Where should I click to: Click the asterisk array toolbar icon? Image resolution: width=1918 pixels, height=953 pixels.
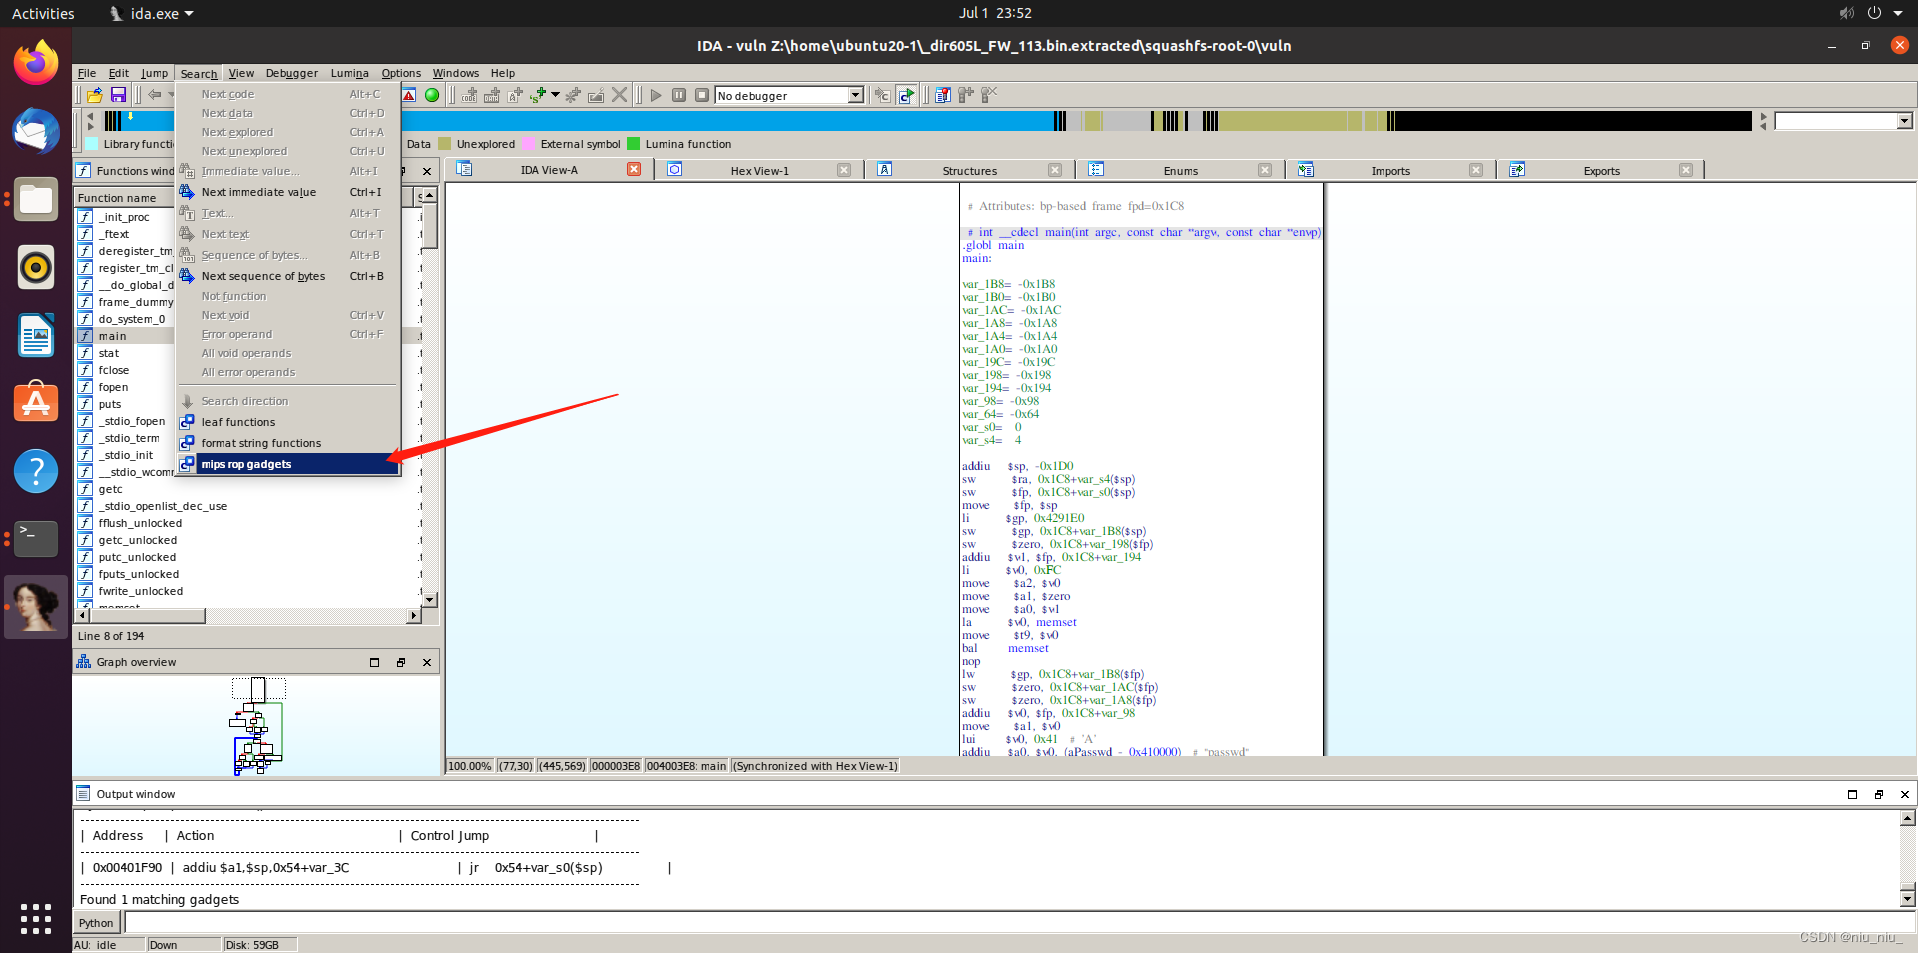(x=573, y=95)
